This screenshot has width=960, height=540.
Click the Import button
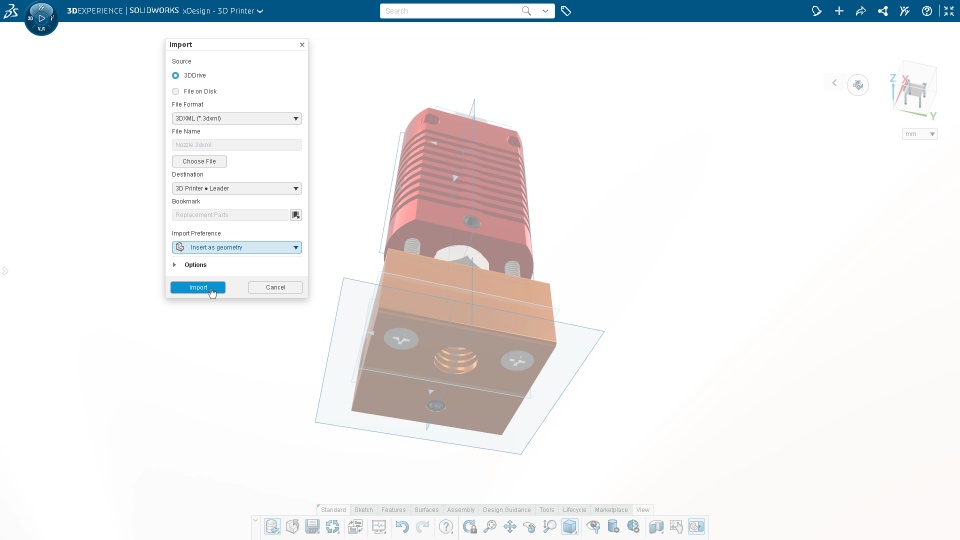tap(198, 287)
